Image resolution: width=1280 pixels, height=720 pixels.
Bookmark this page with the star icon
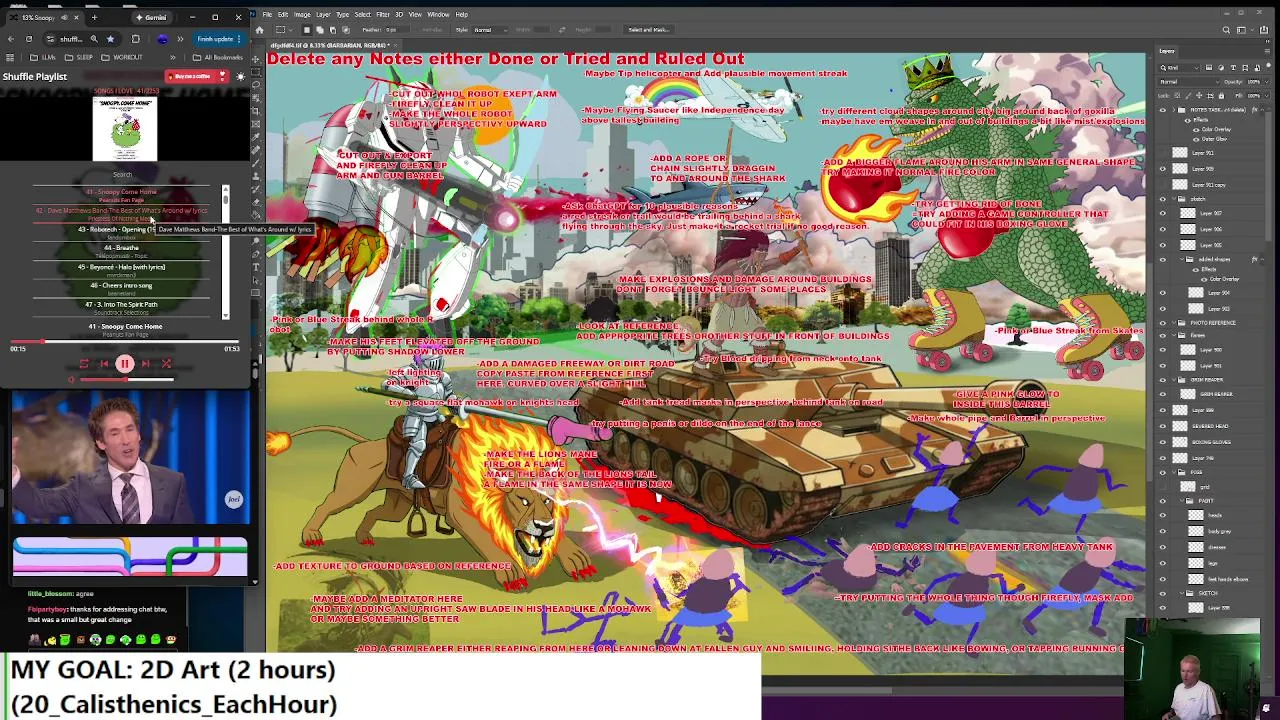tap(110, 39)
